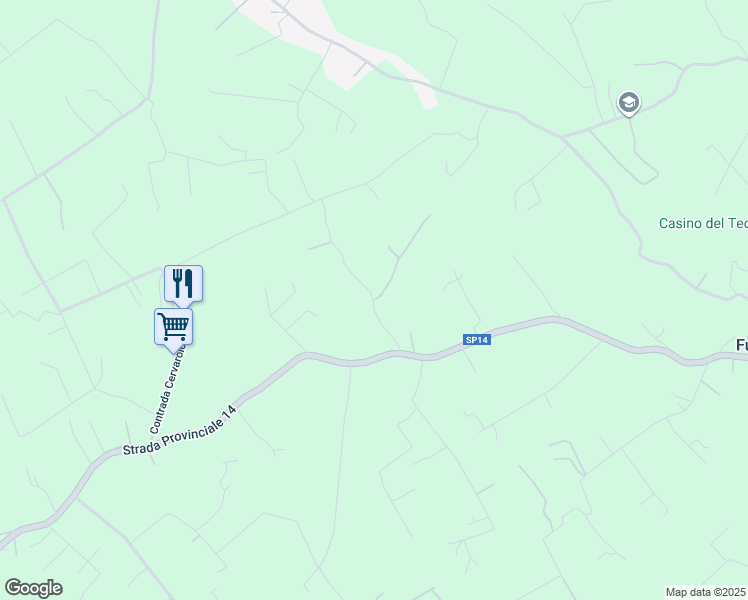Open the green Casino del Tec place label

point(703,223)
